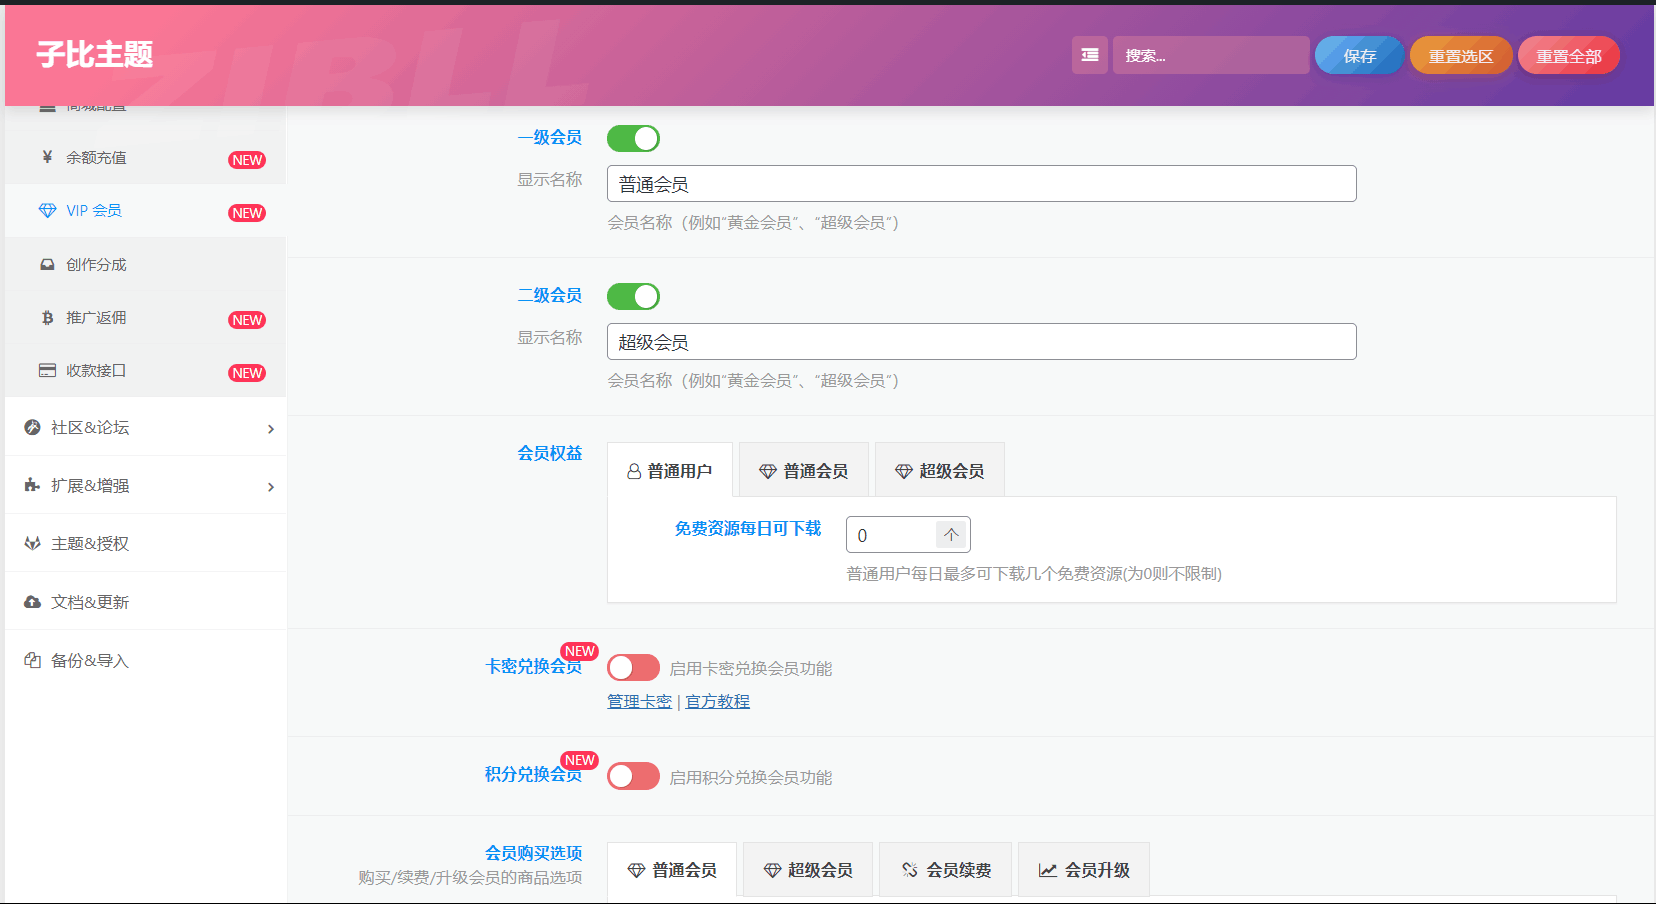
Task: Open the 推广返佣 menu item
Action: click(x=145, y=317)
